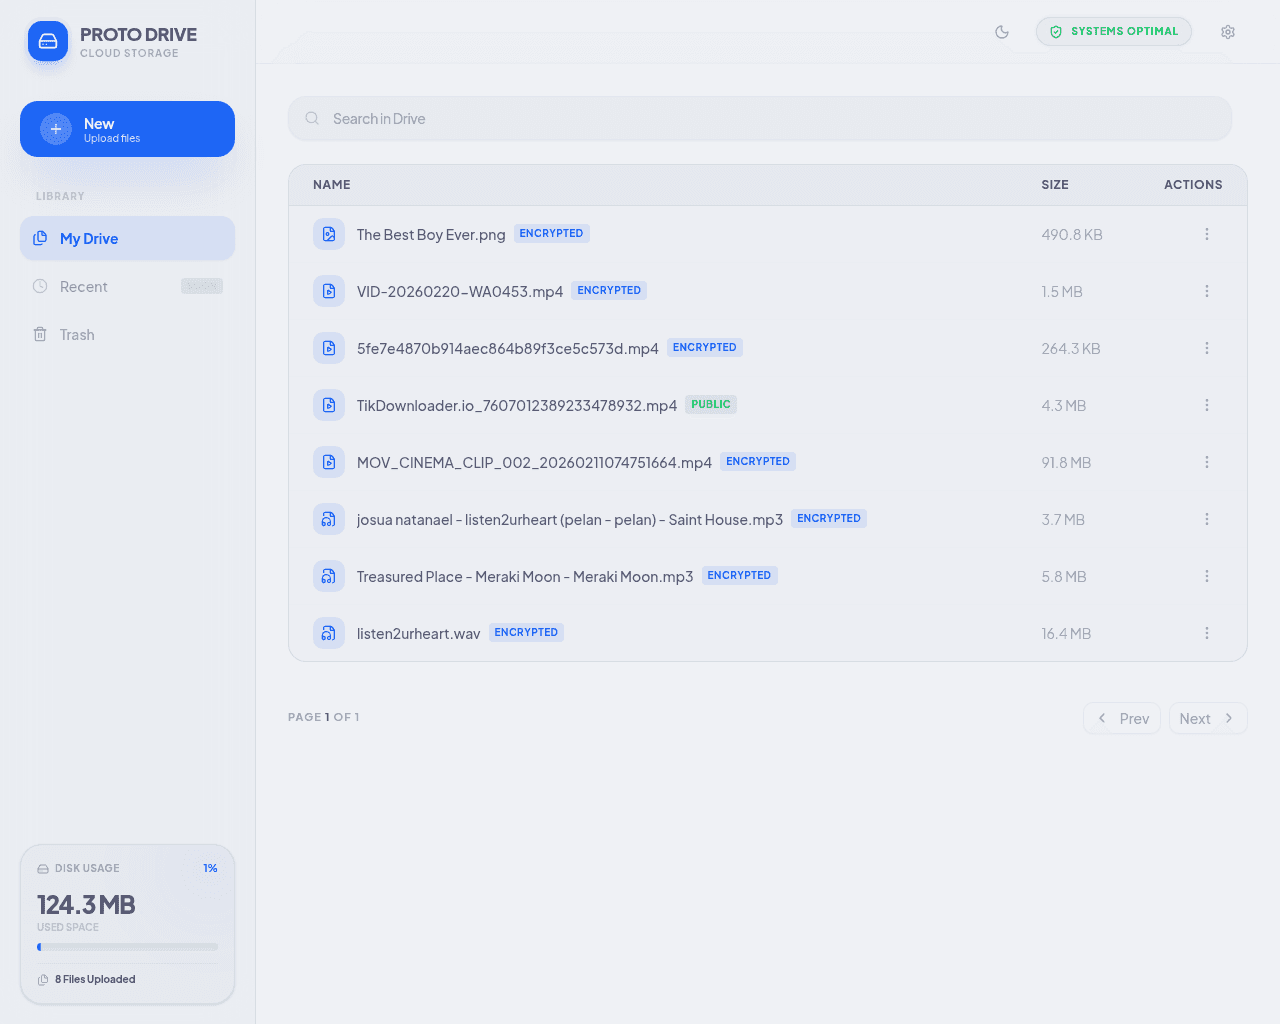Open actions menu for The Best Boy Ever.png

coord(1207,234)
